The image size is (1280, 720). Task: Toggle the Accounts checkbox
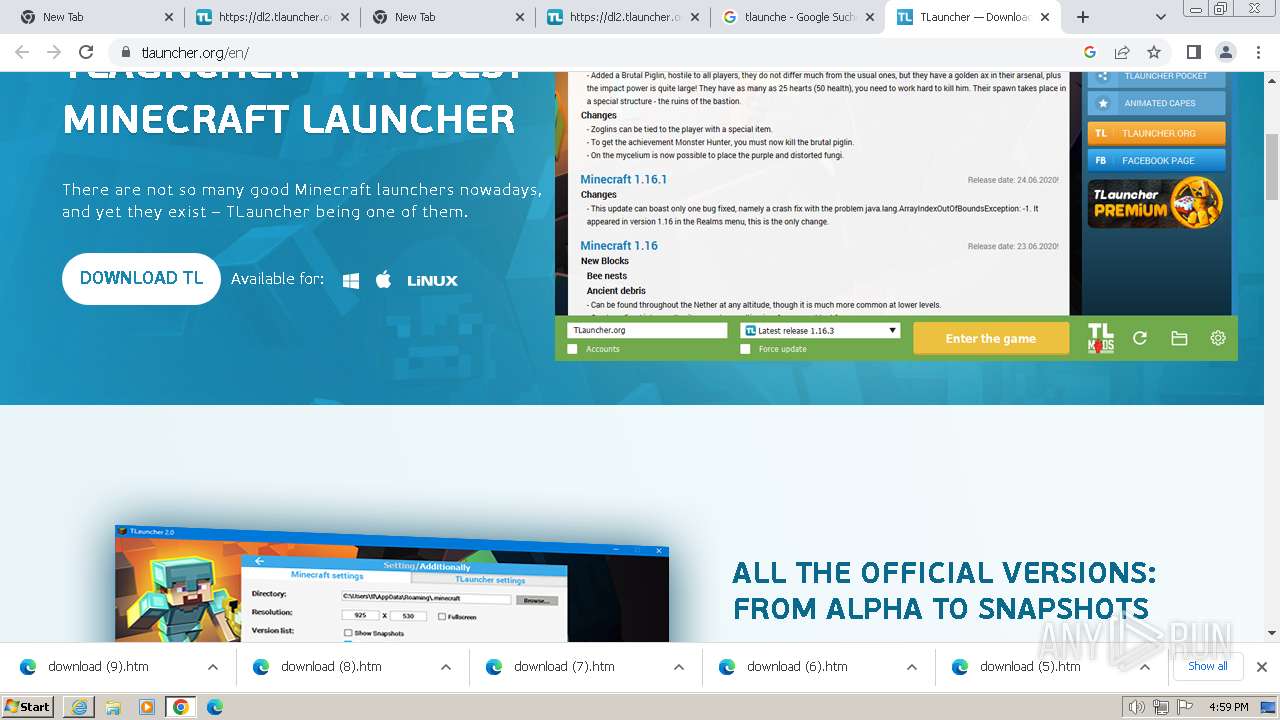click(572, 349)
